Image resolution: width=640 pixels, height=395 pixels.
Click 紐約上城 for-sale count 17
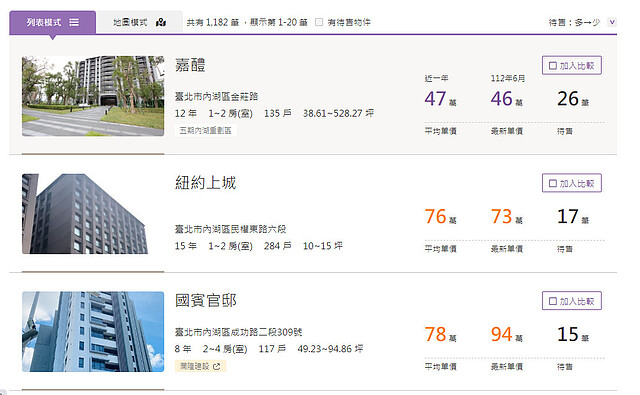coord(573,217)
